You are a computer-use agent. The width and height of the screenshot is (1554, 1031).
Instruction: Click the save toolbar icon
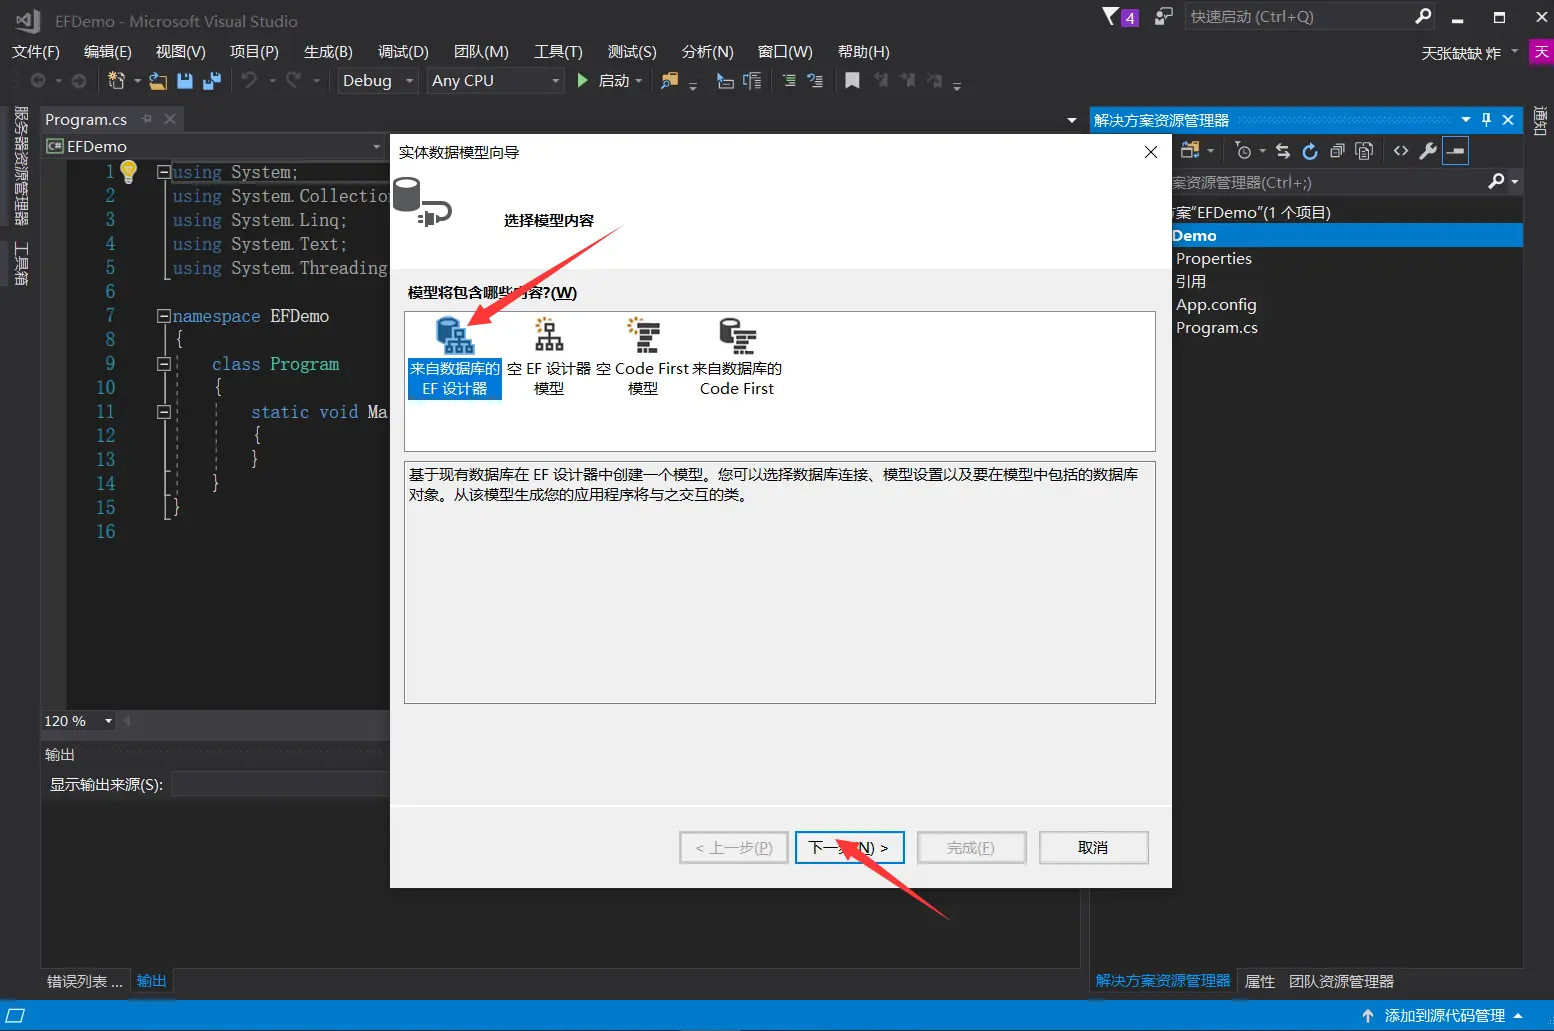[x=185, y=81]
